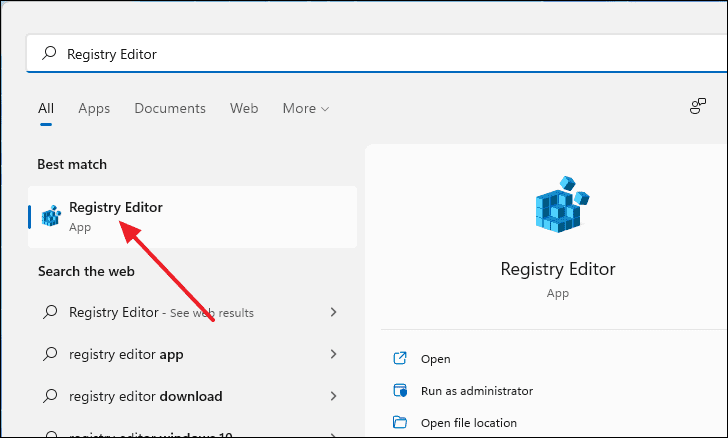Click the Run as administrator shield icon
The image size is (728, 438).
pos(400,390)
